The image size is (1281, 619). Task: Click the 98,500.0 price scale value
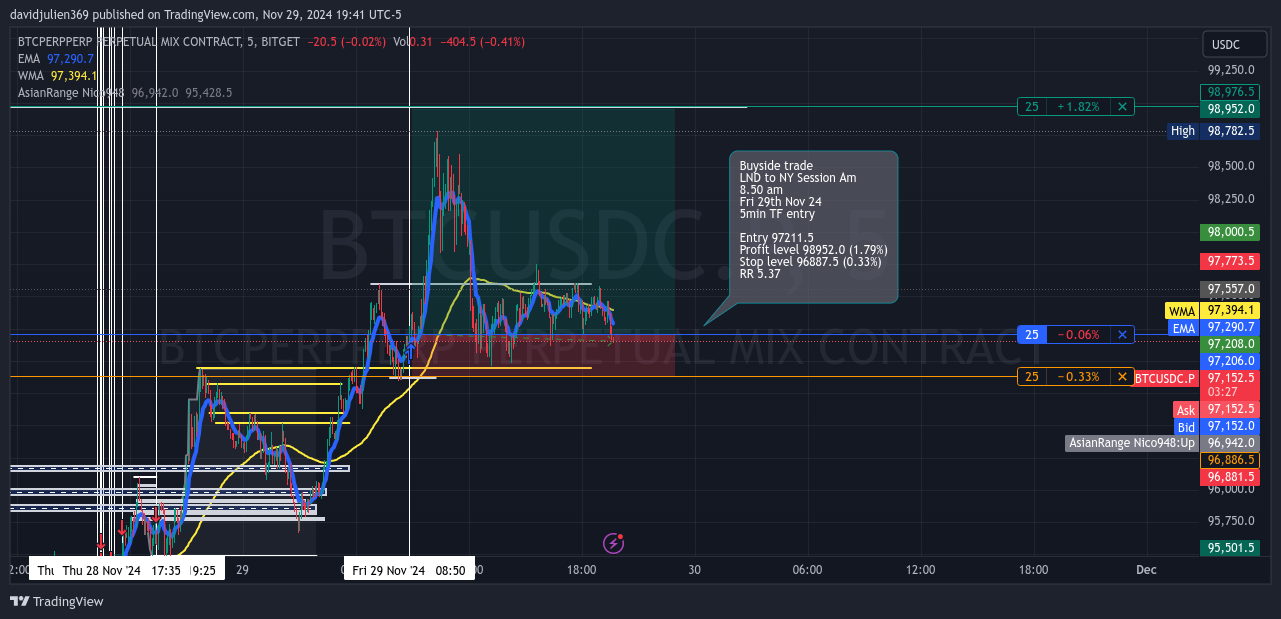1231,167
